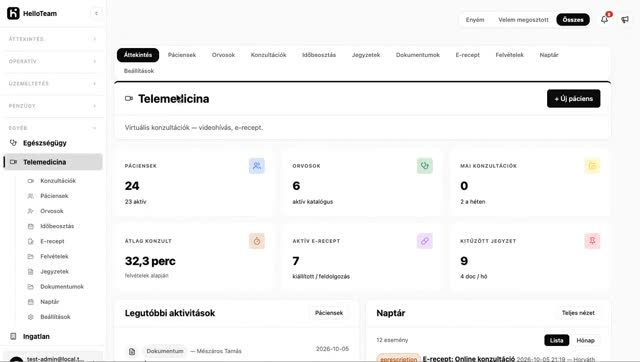Switch calendar to Hónap view
This screenshot has width=640, height=362.
585,340
